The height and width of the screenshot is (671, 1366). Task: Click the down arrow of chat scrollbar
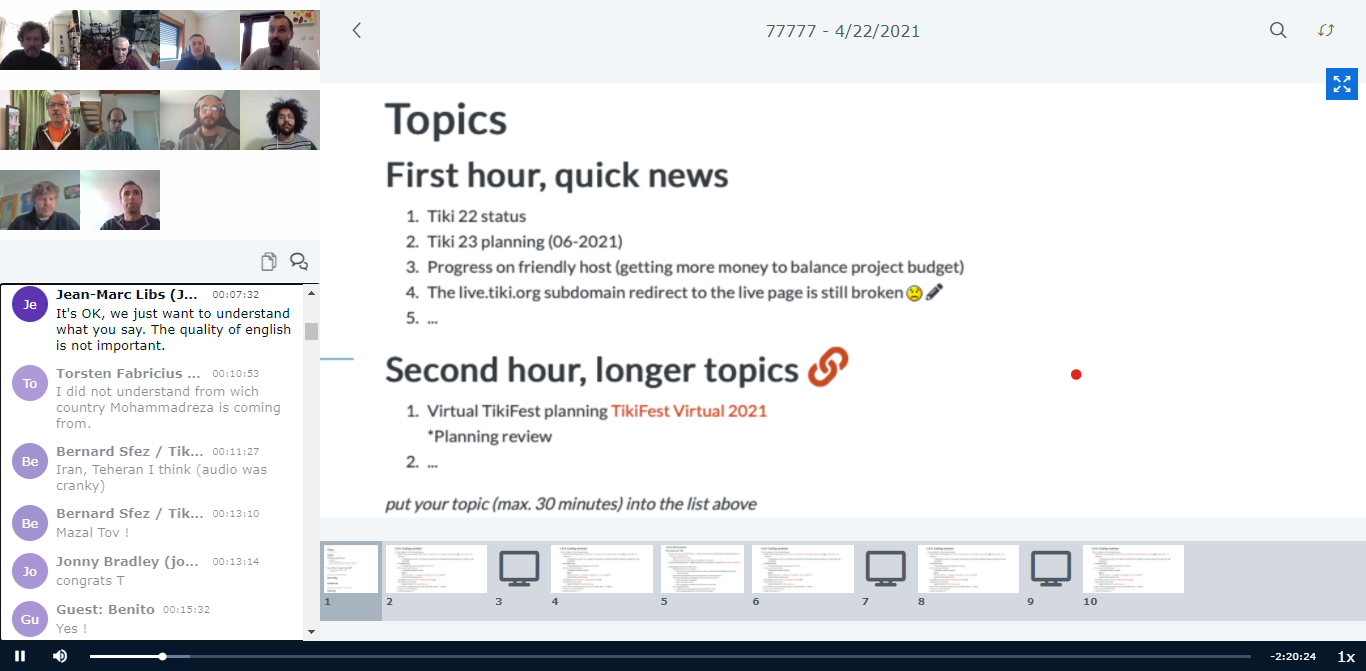coord(311,632)
